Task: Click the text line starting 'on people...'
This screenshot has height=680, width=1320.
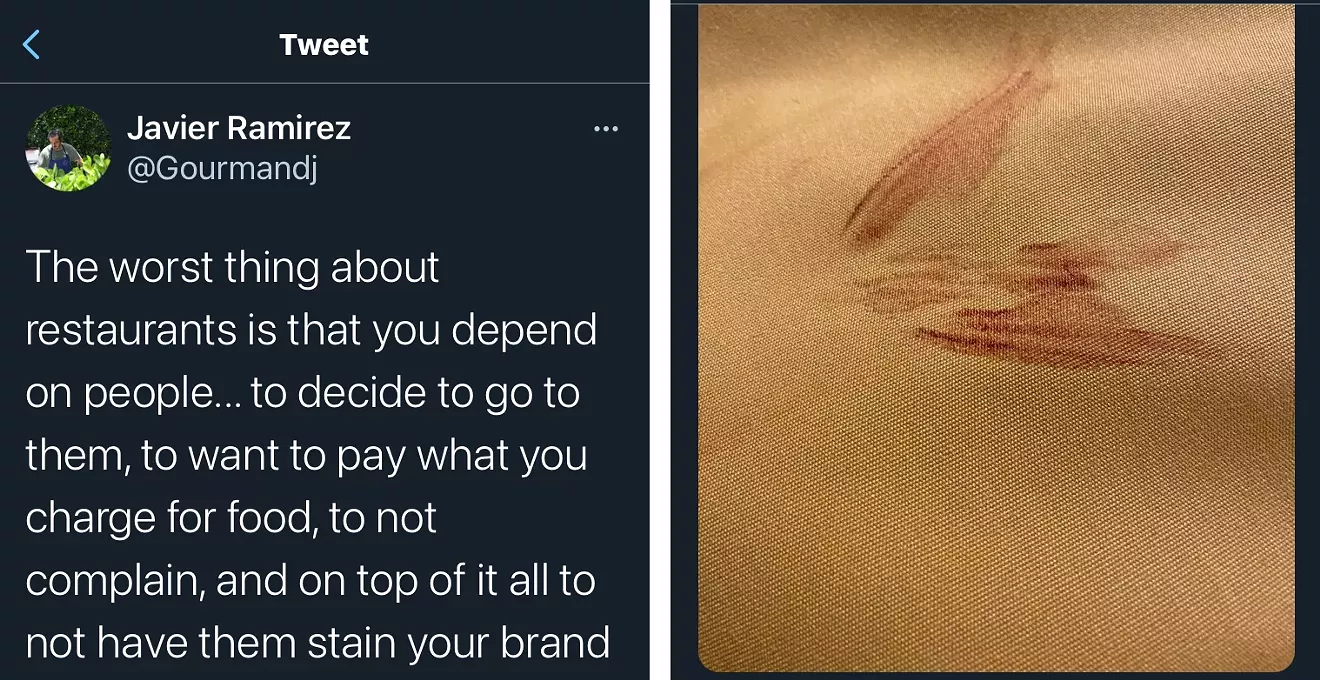Action: (x=302, y=394)
